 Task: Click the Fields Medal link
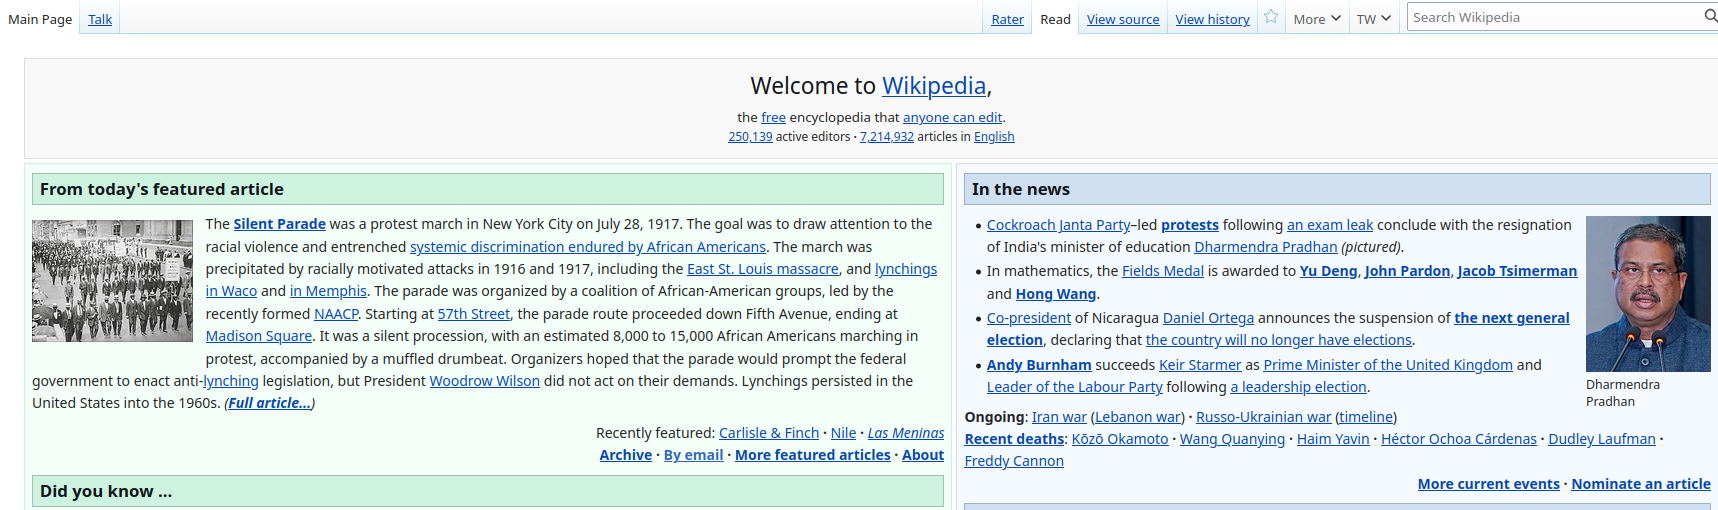1163,271
